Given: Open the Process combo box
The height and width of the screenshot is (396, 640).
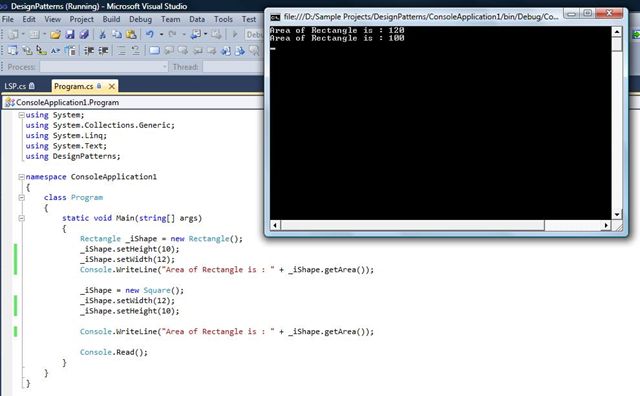Looking at the screenshot, I should coord(104,67).
